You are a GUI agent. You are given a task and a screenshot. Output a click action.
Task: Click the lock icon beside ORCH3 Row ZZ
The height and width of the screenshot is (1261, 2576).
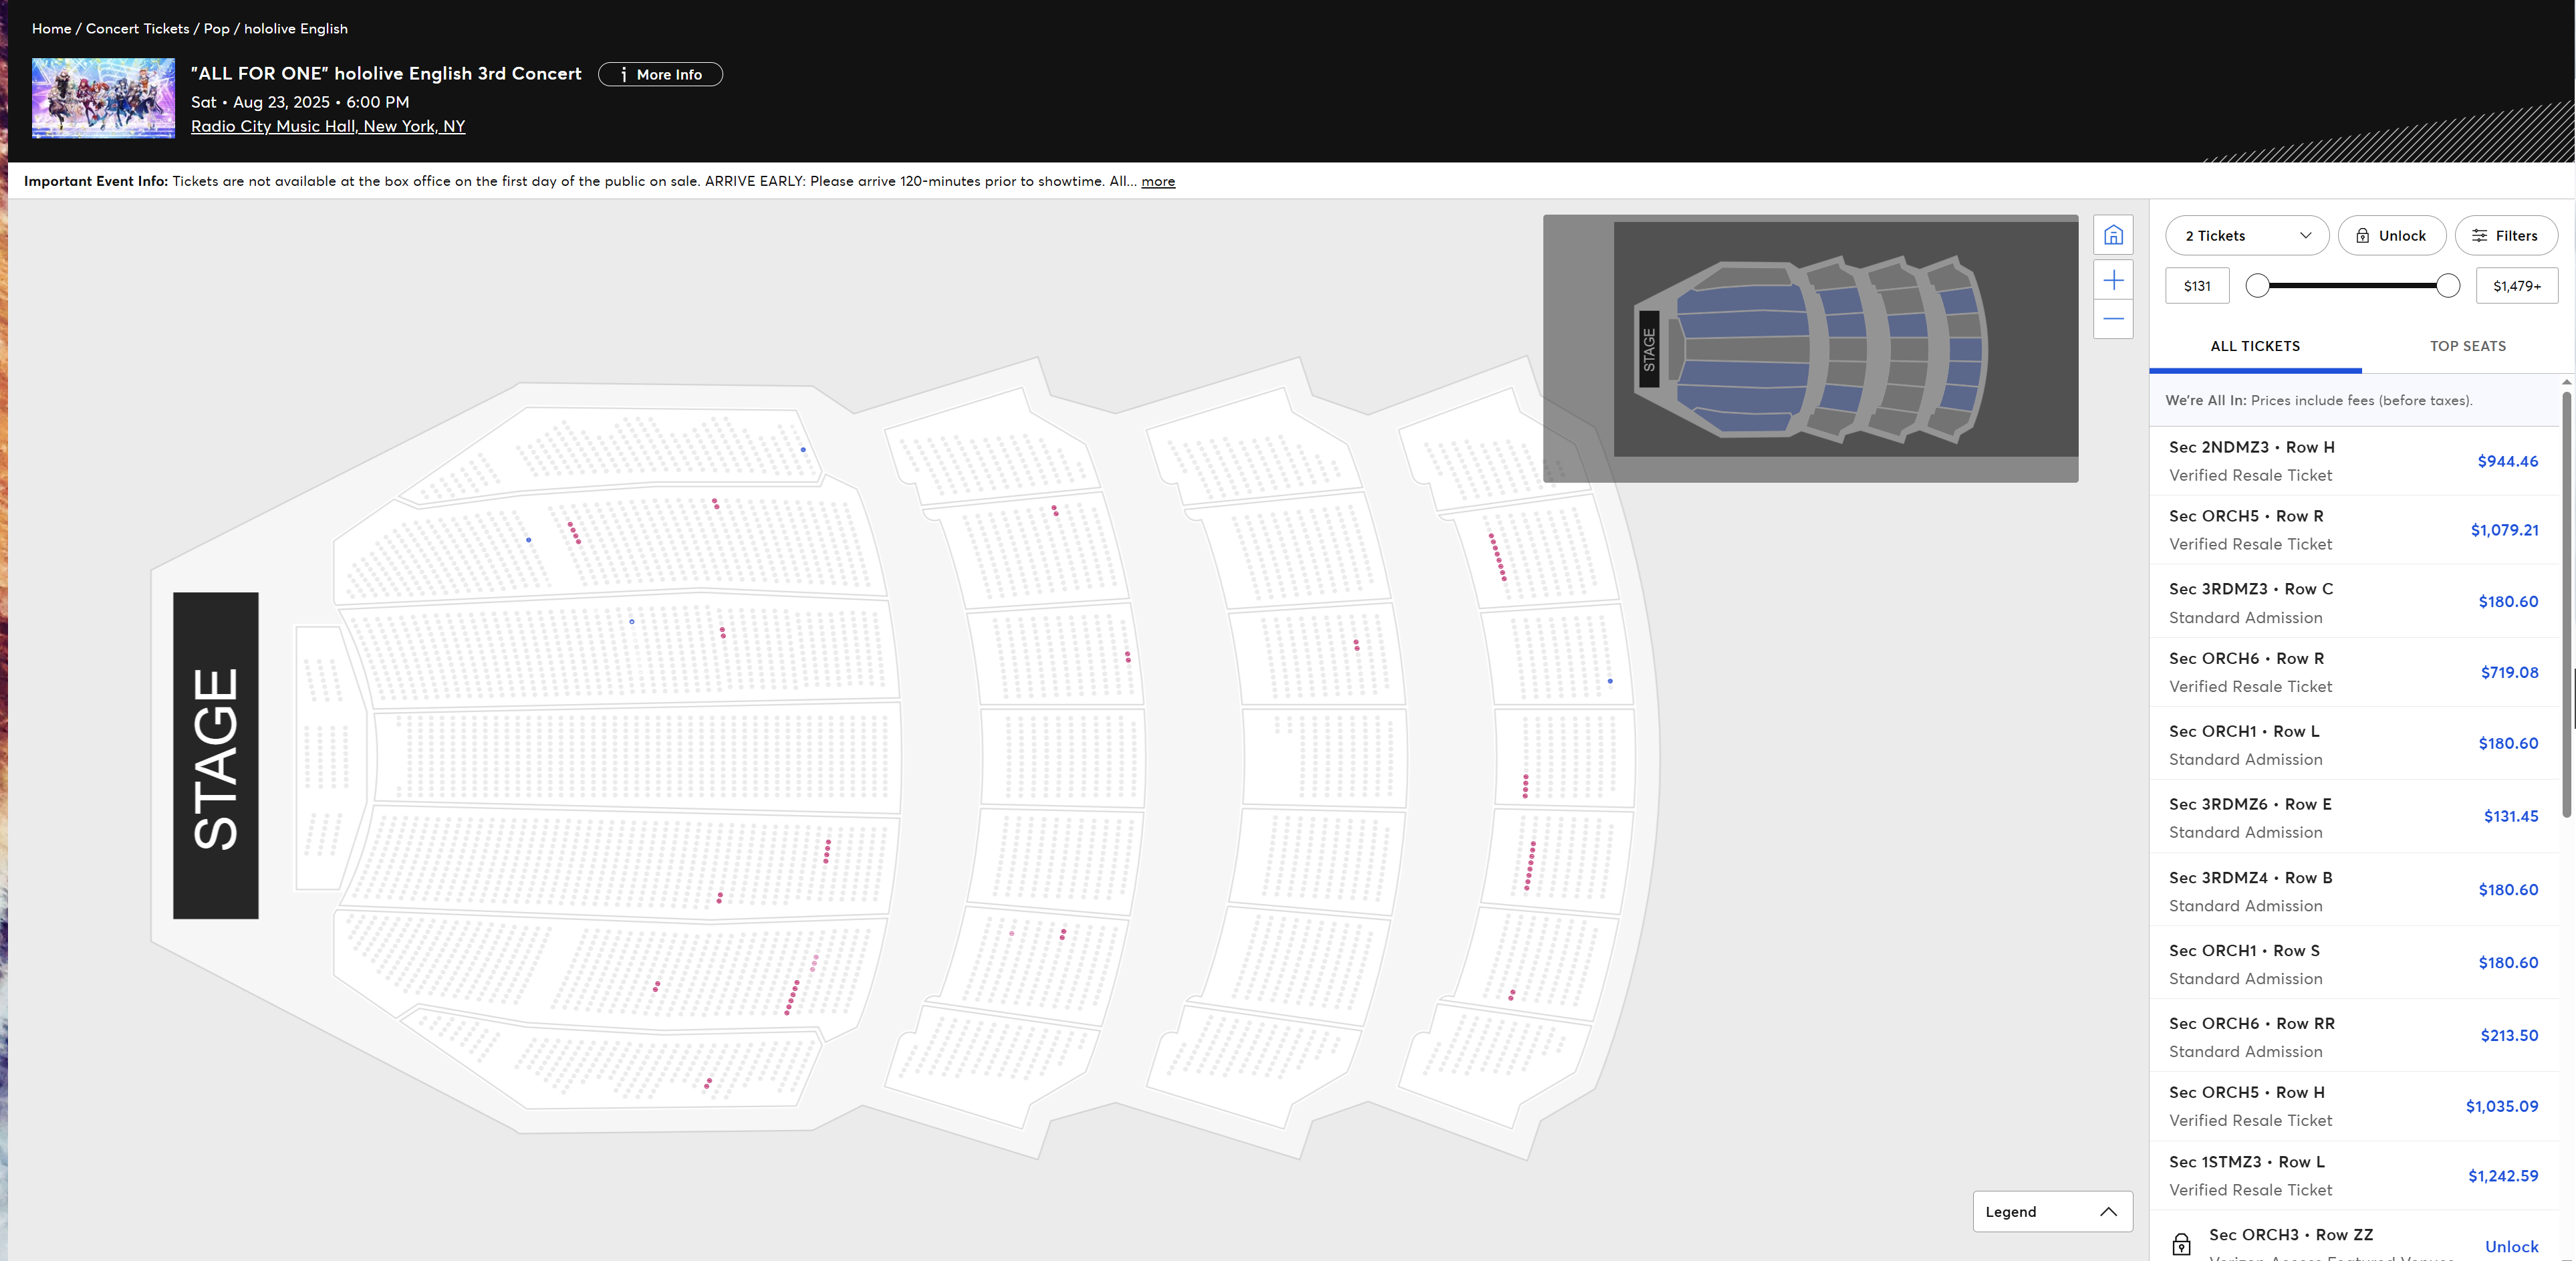pyautogui.click(x=2181, y=1245)
